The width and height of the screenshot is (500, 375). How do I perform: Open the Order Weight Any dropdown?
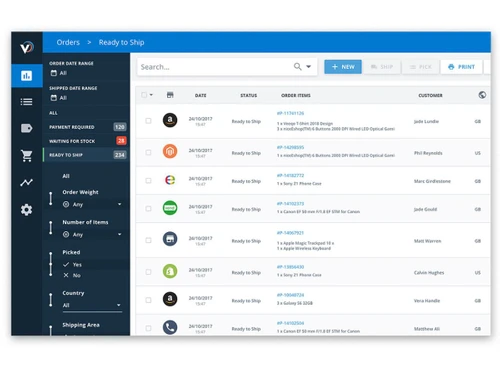(92, 204)
